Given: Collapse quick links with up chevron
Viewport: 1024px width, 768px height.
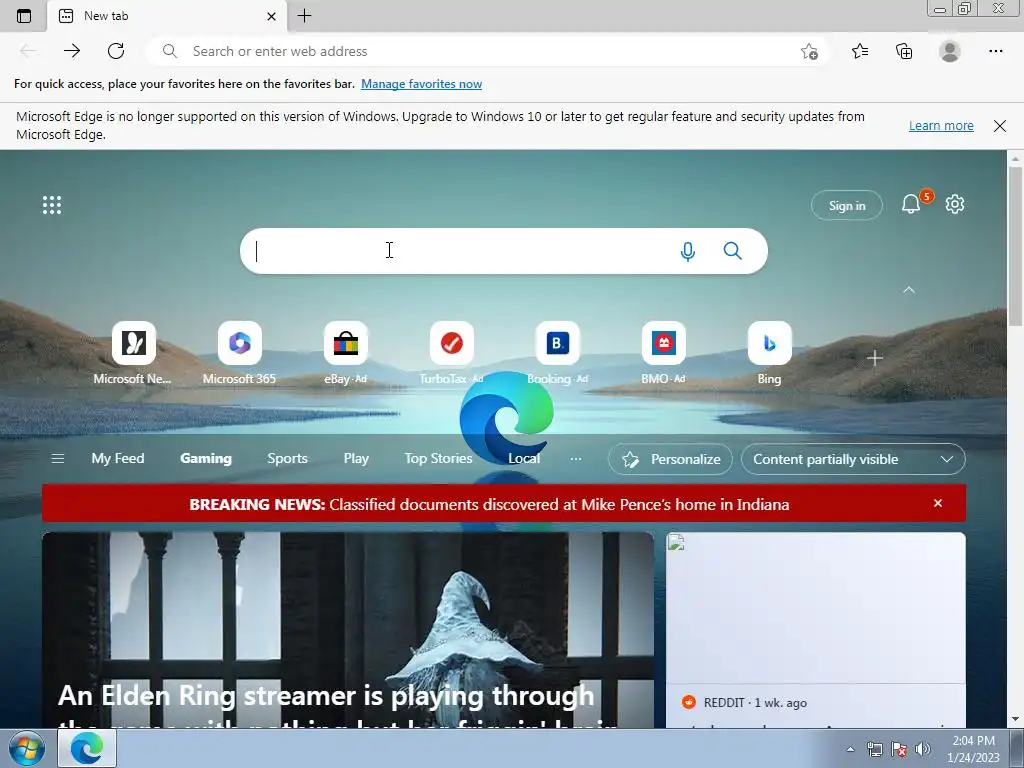Looking at the screenshot, I should coord(908,290).
